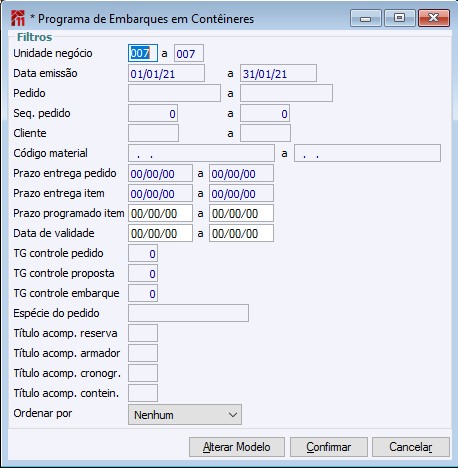This screenshot has height=468, width=458.
Task: Focus the TG controle proposta field
Action: tap(143, 273)
